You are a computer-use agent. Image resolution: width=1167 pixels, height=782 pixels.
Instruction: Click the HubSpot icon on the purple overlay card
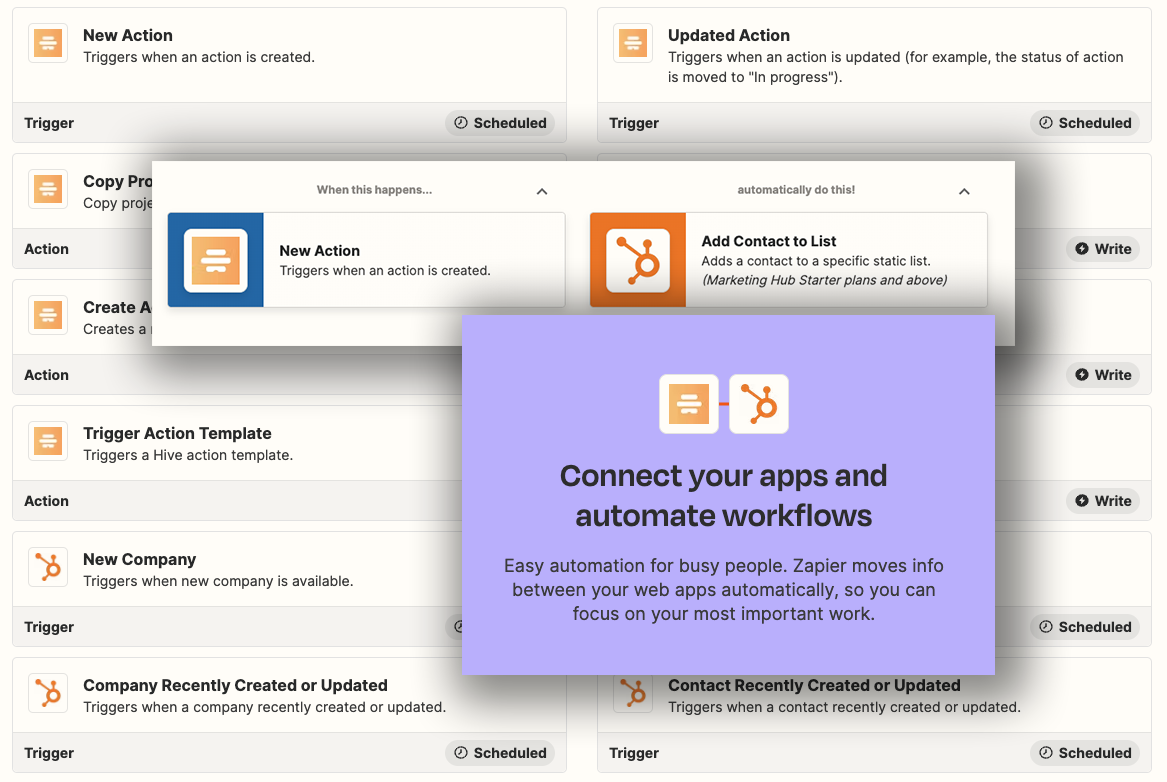(759, 404)
